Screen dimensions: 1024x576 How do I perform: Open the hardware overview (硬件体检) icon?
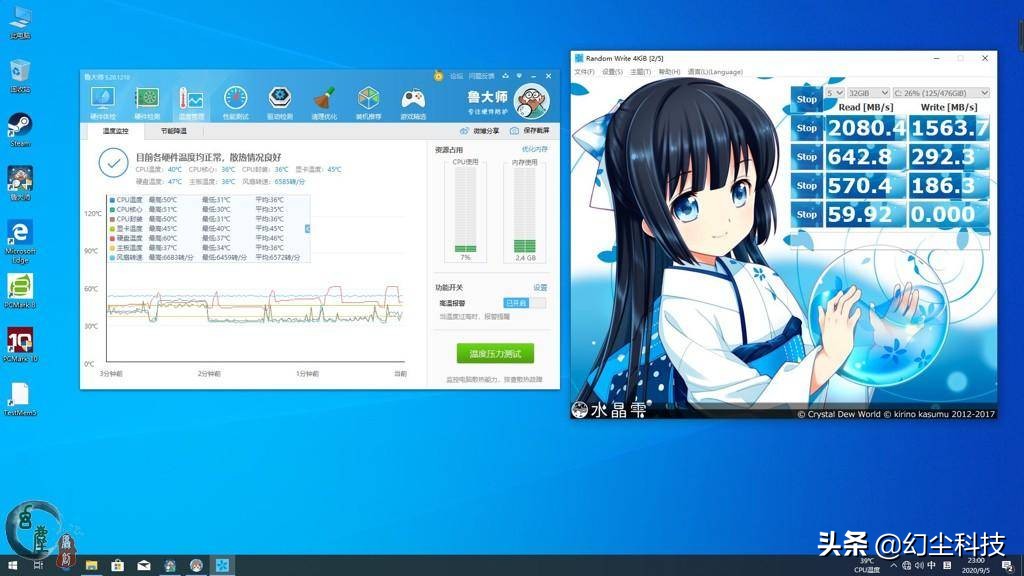point(103,103)
